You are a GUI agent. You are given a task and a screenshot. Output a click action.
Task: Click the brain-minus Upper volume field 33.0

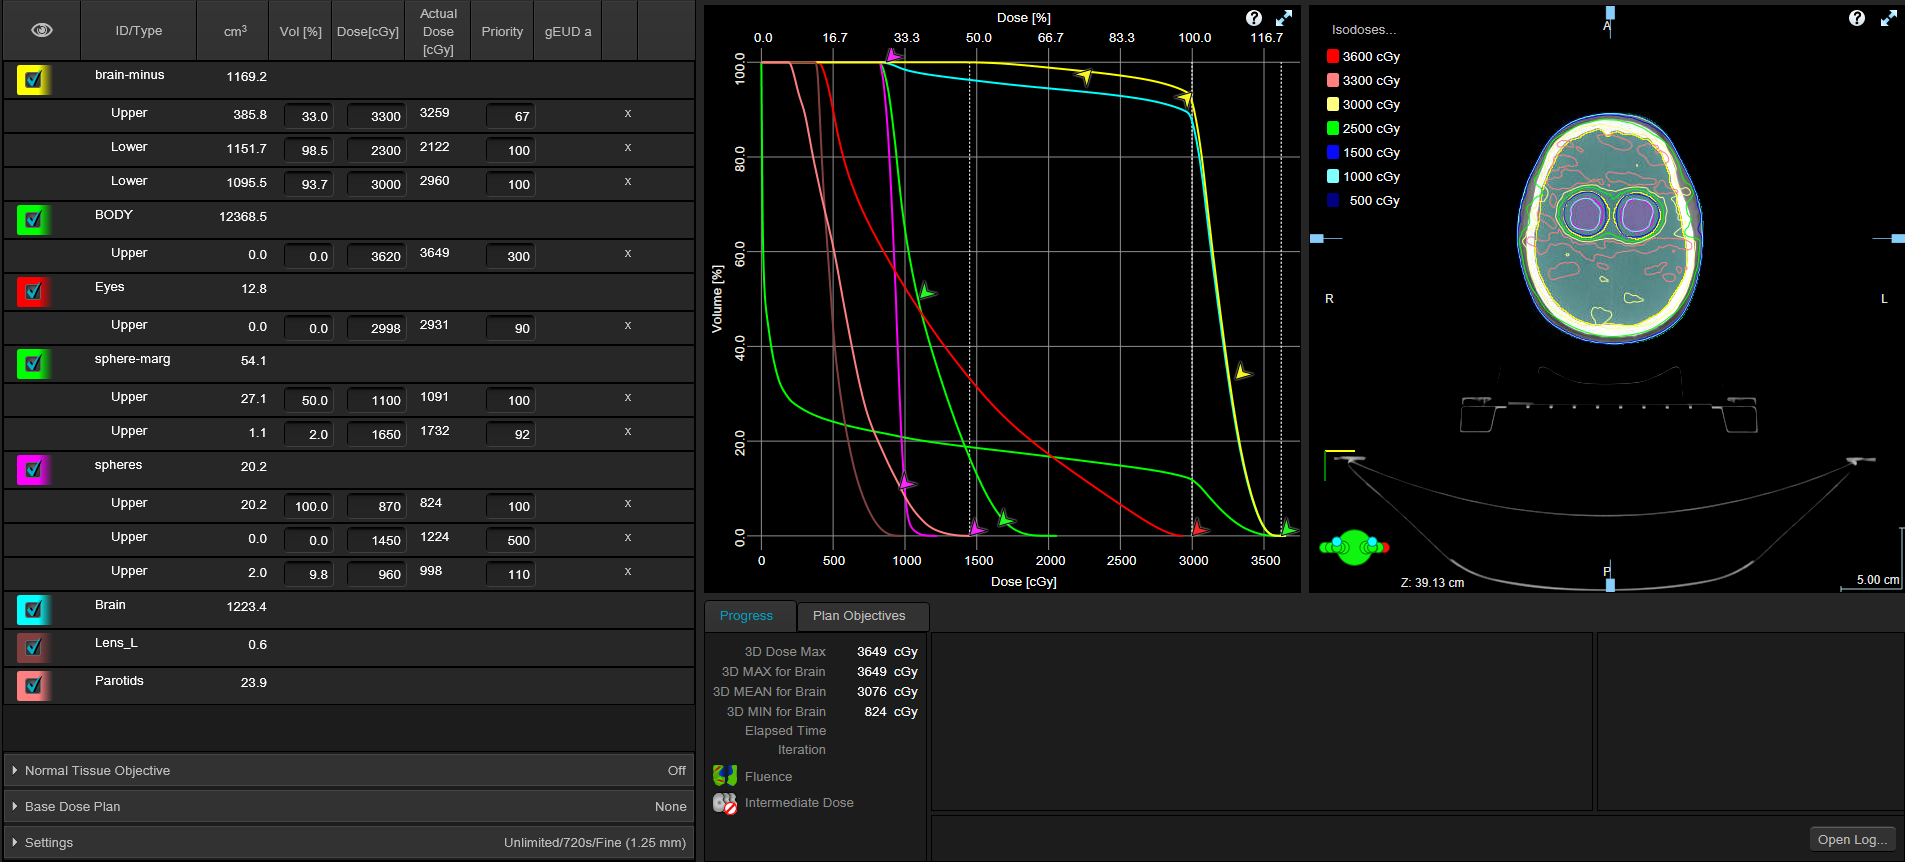309,116
